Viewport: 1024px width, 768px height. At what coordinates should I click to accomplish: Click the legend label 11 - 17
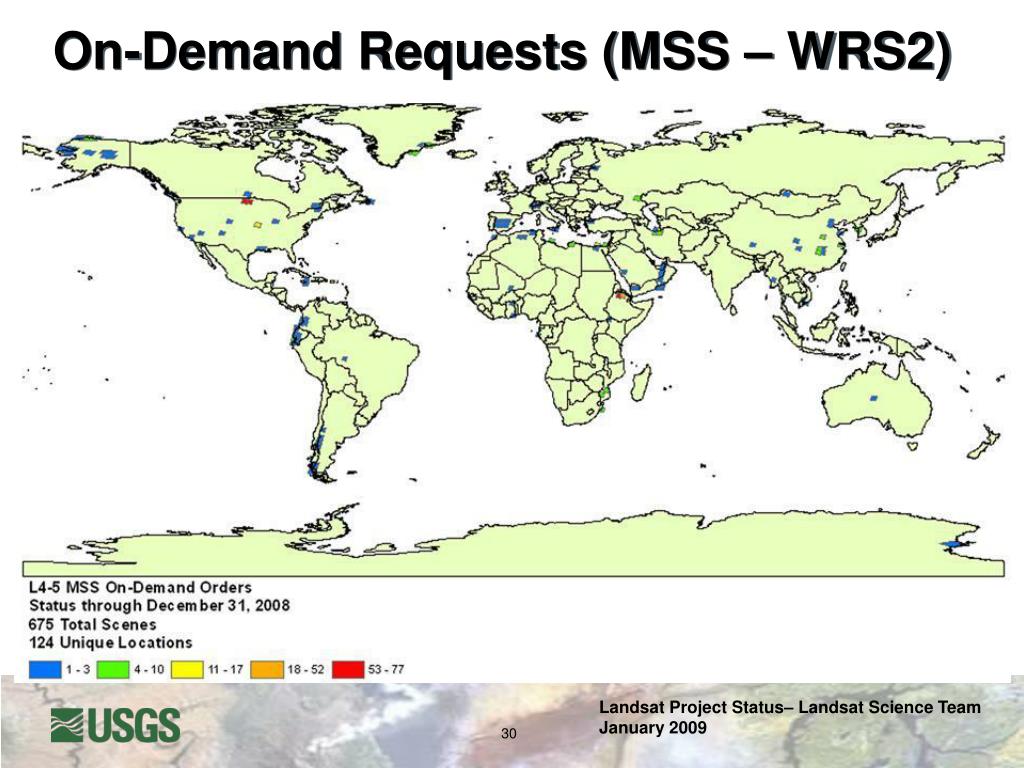point(225,669)
